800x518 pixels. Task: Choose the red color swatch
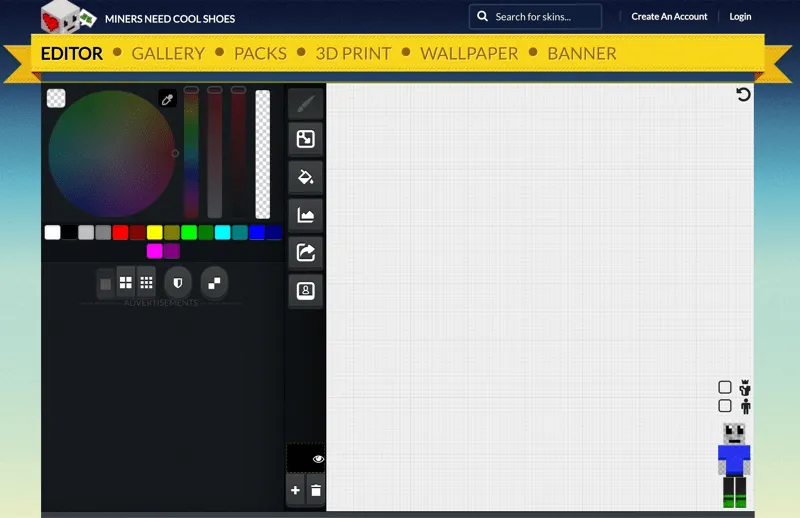pyautogui.click(x=120, y=233)
